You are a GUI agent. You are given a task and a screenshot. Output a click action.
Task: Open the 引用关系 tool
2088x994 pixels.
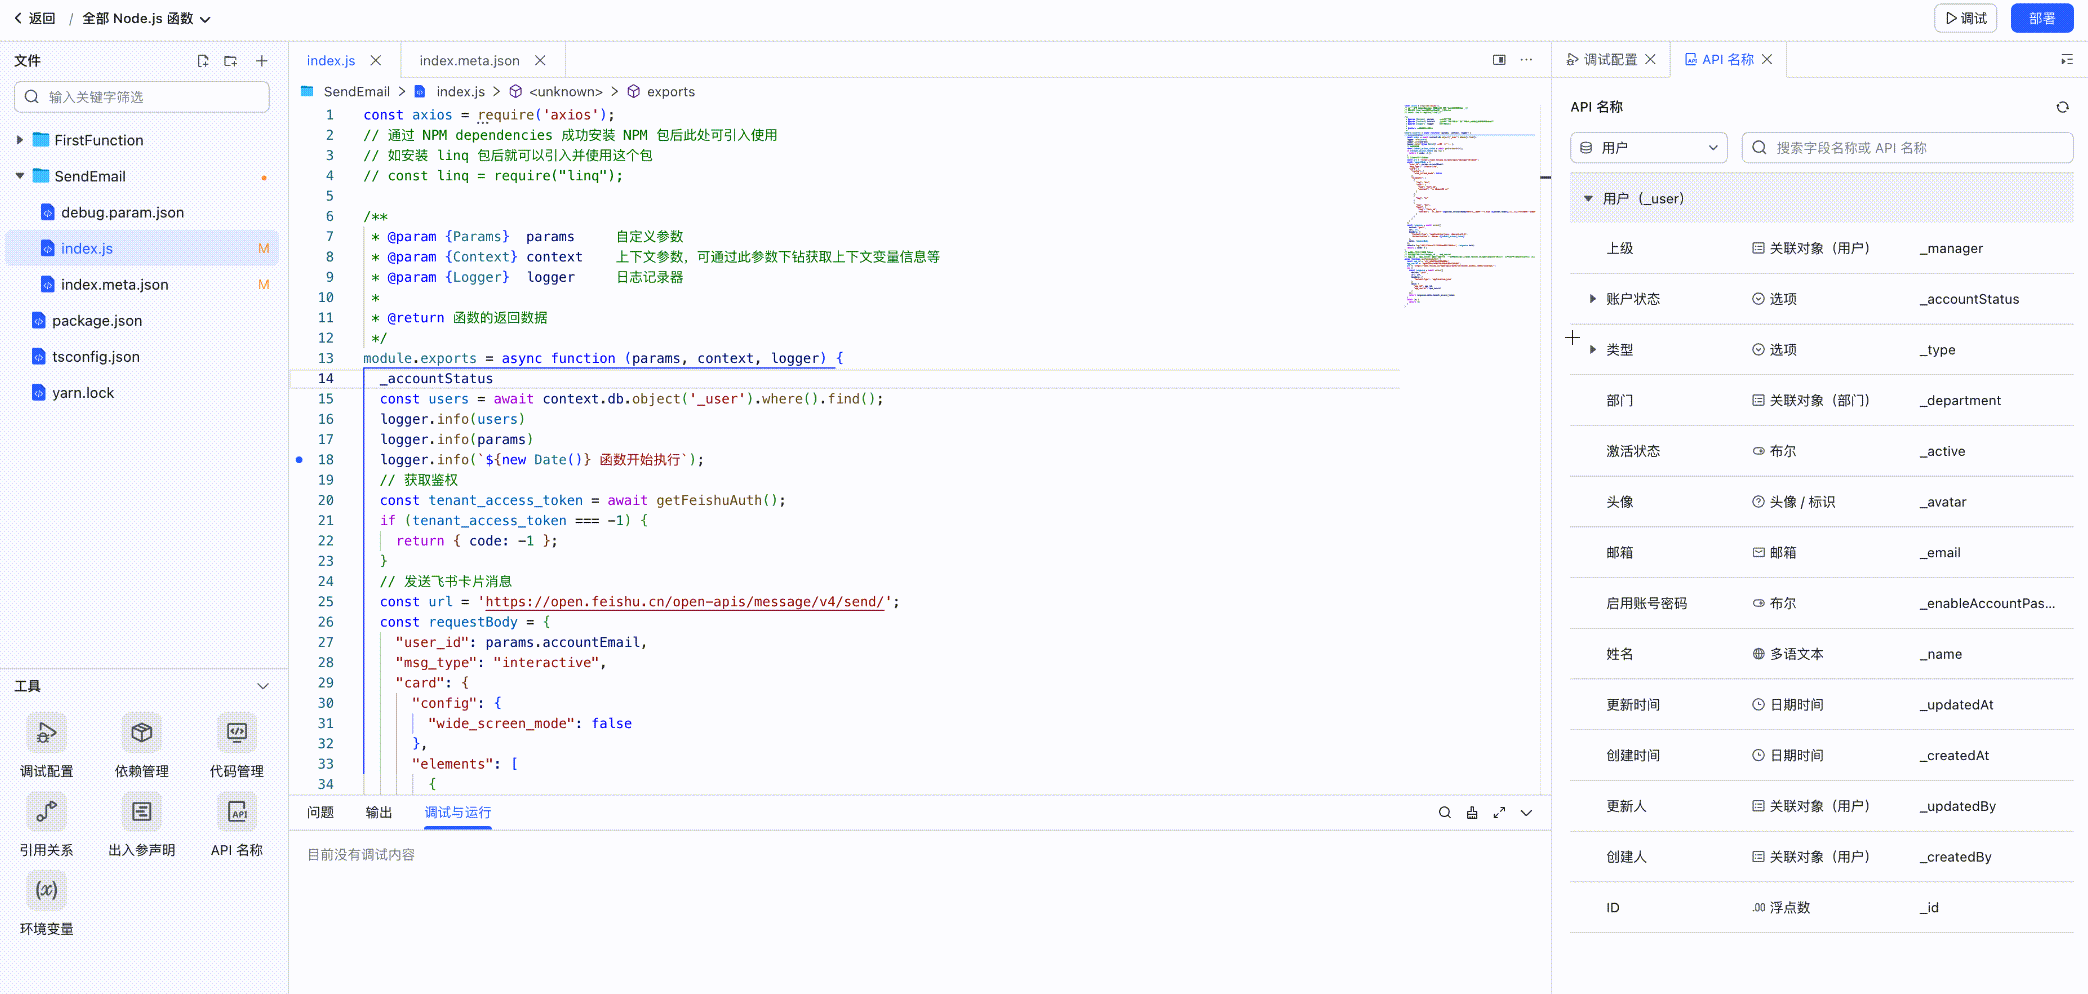[46, 812]
